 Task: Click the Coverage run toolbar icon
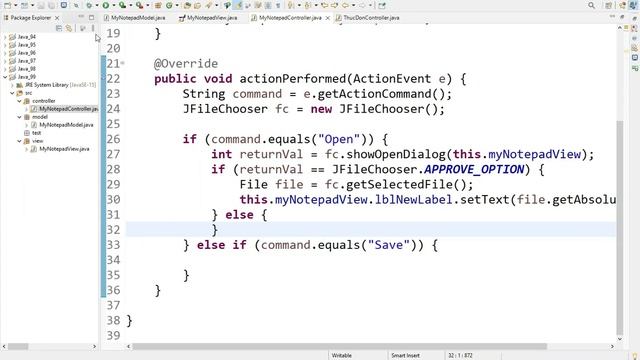(x=122, y=5)
